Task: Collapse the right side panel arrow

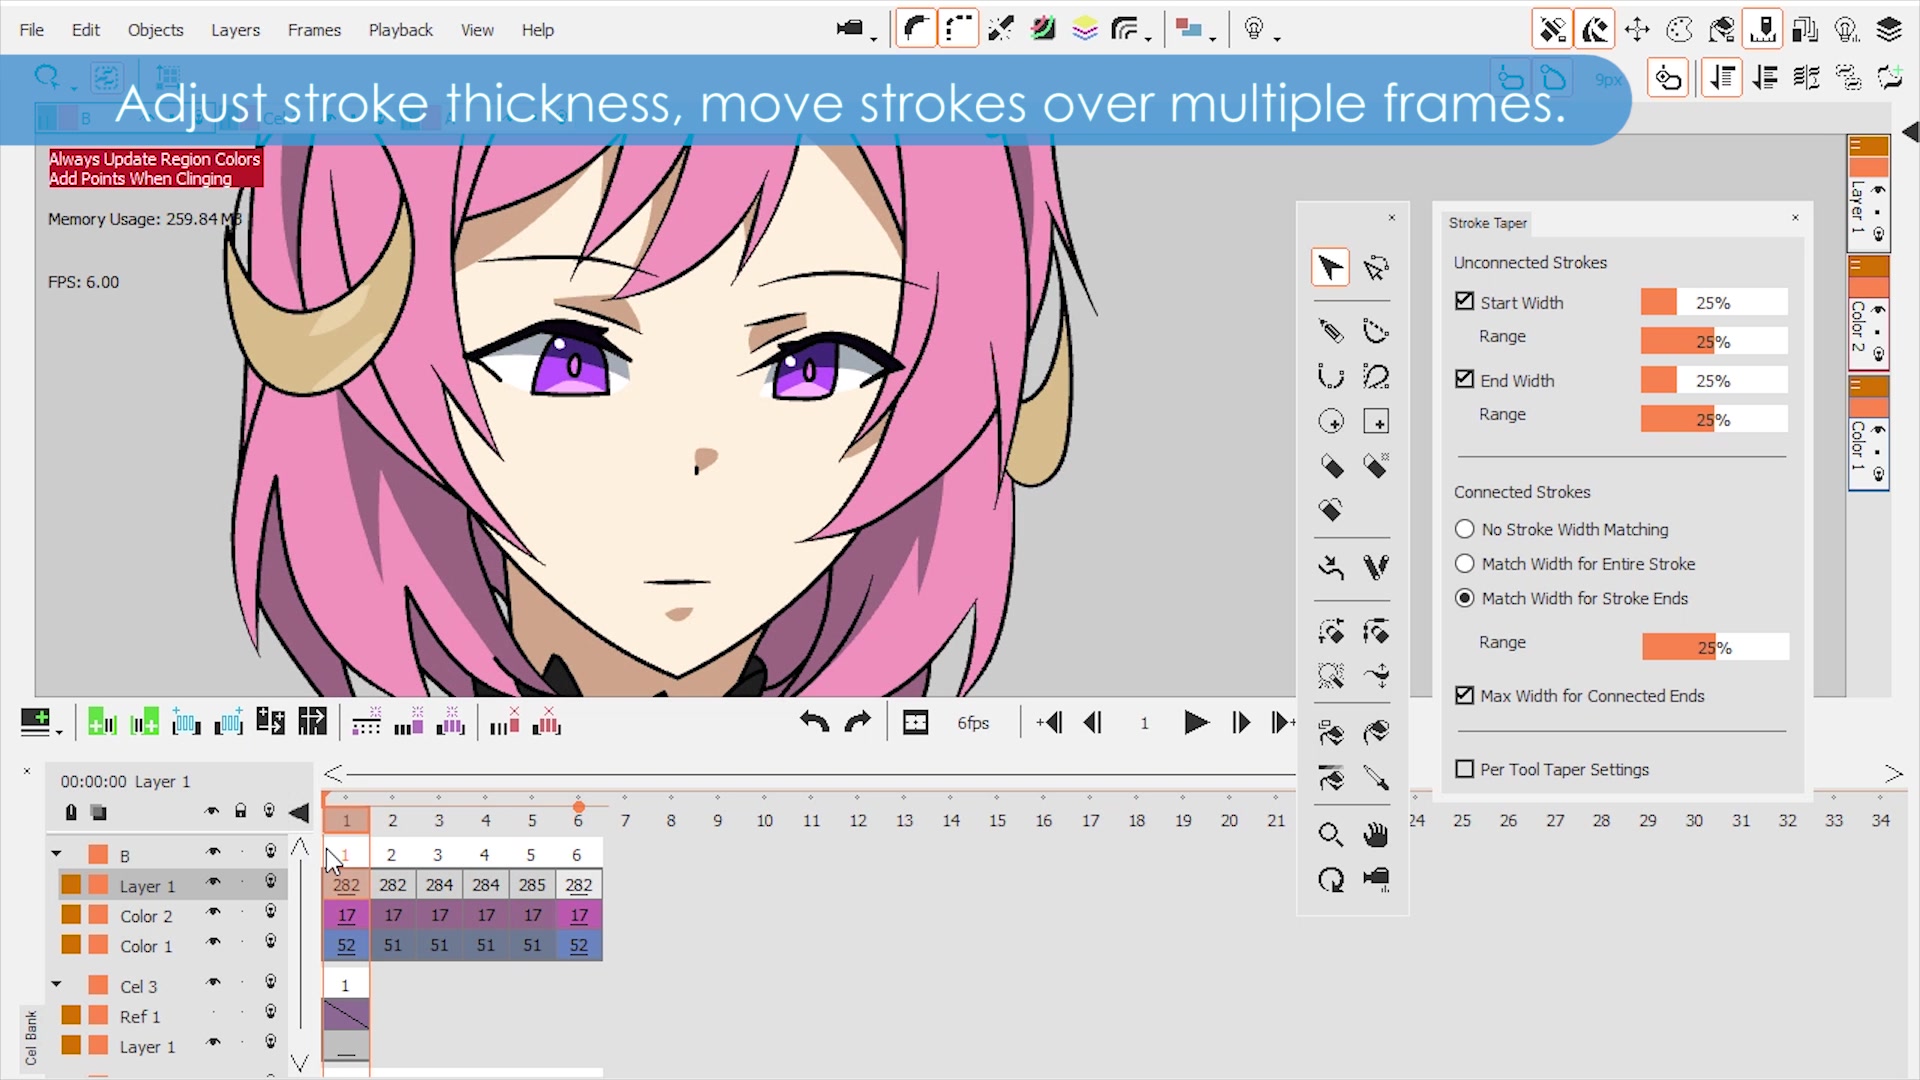Action: point(1910,132)
